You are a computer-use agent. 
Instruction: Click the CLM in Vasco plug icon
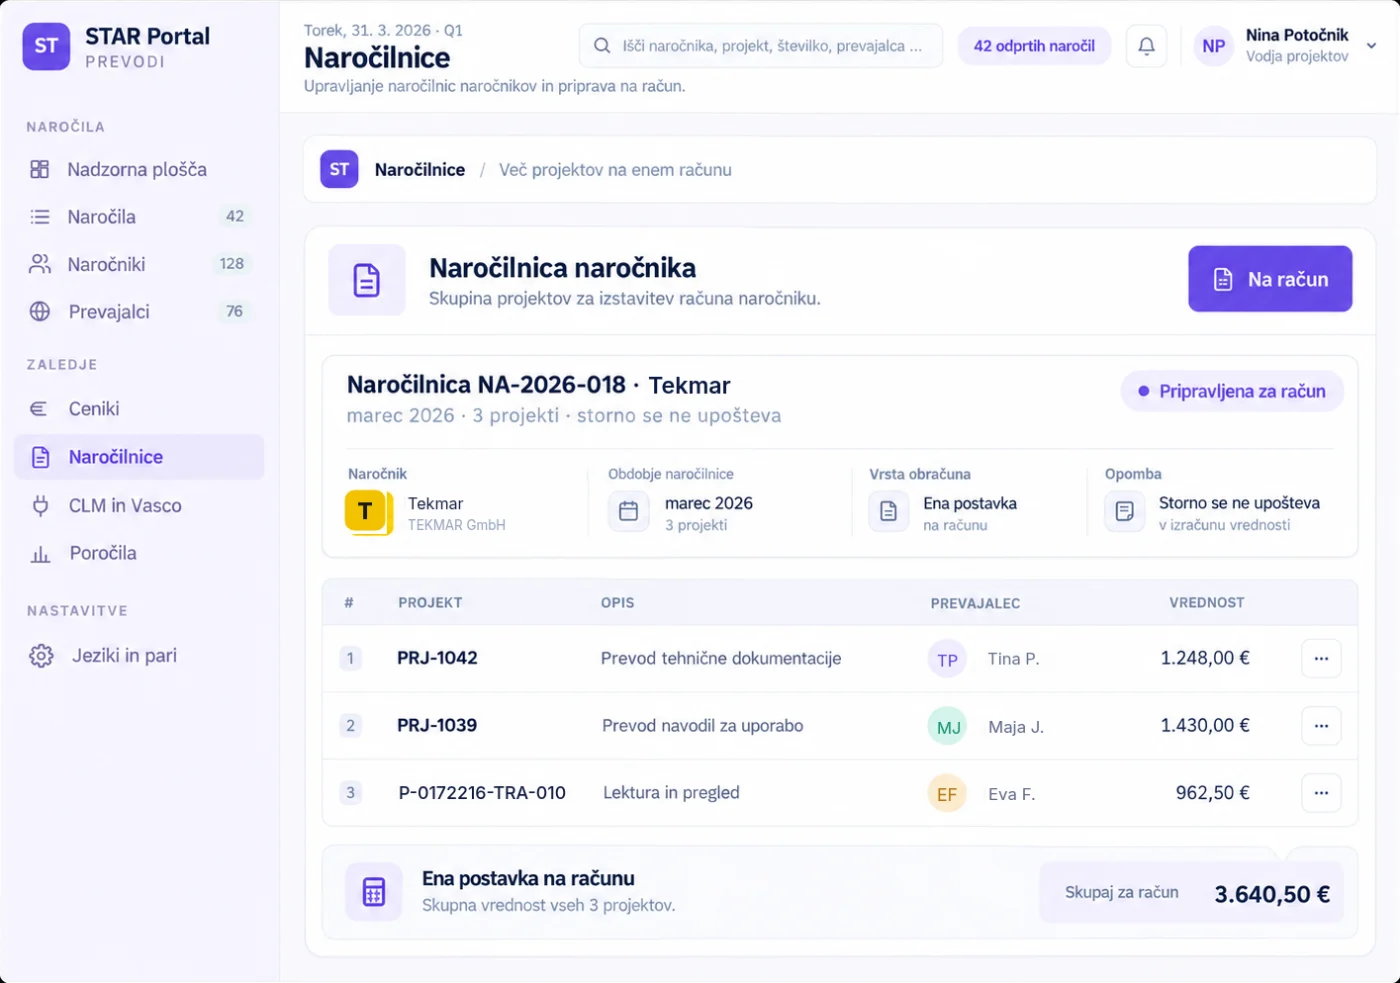click(40, 505)
